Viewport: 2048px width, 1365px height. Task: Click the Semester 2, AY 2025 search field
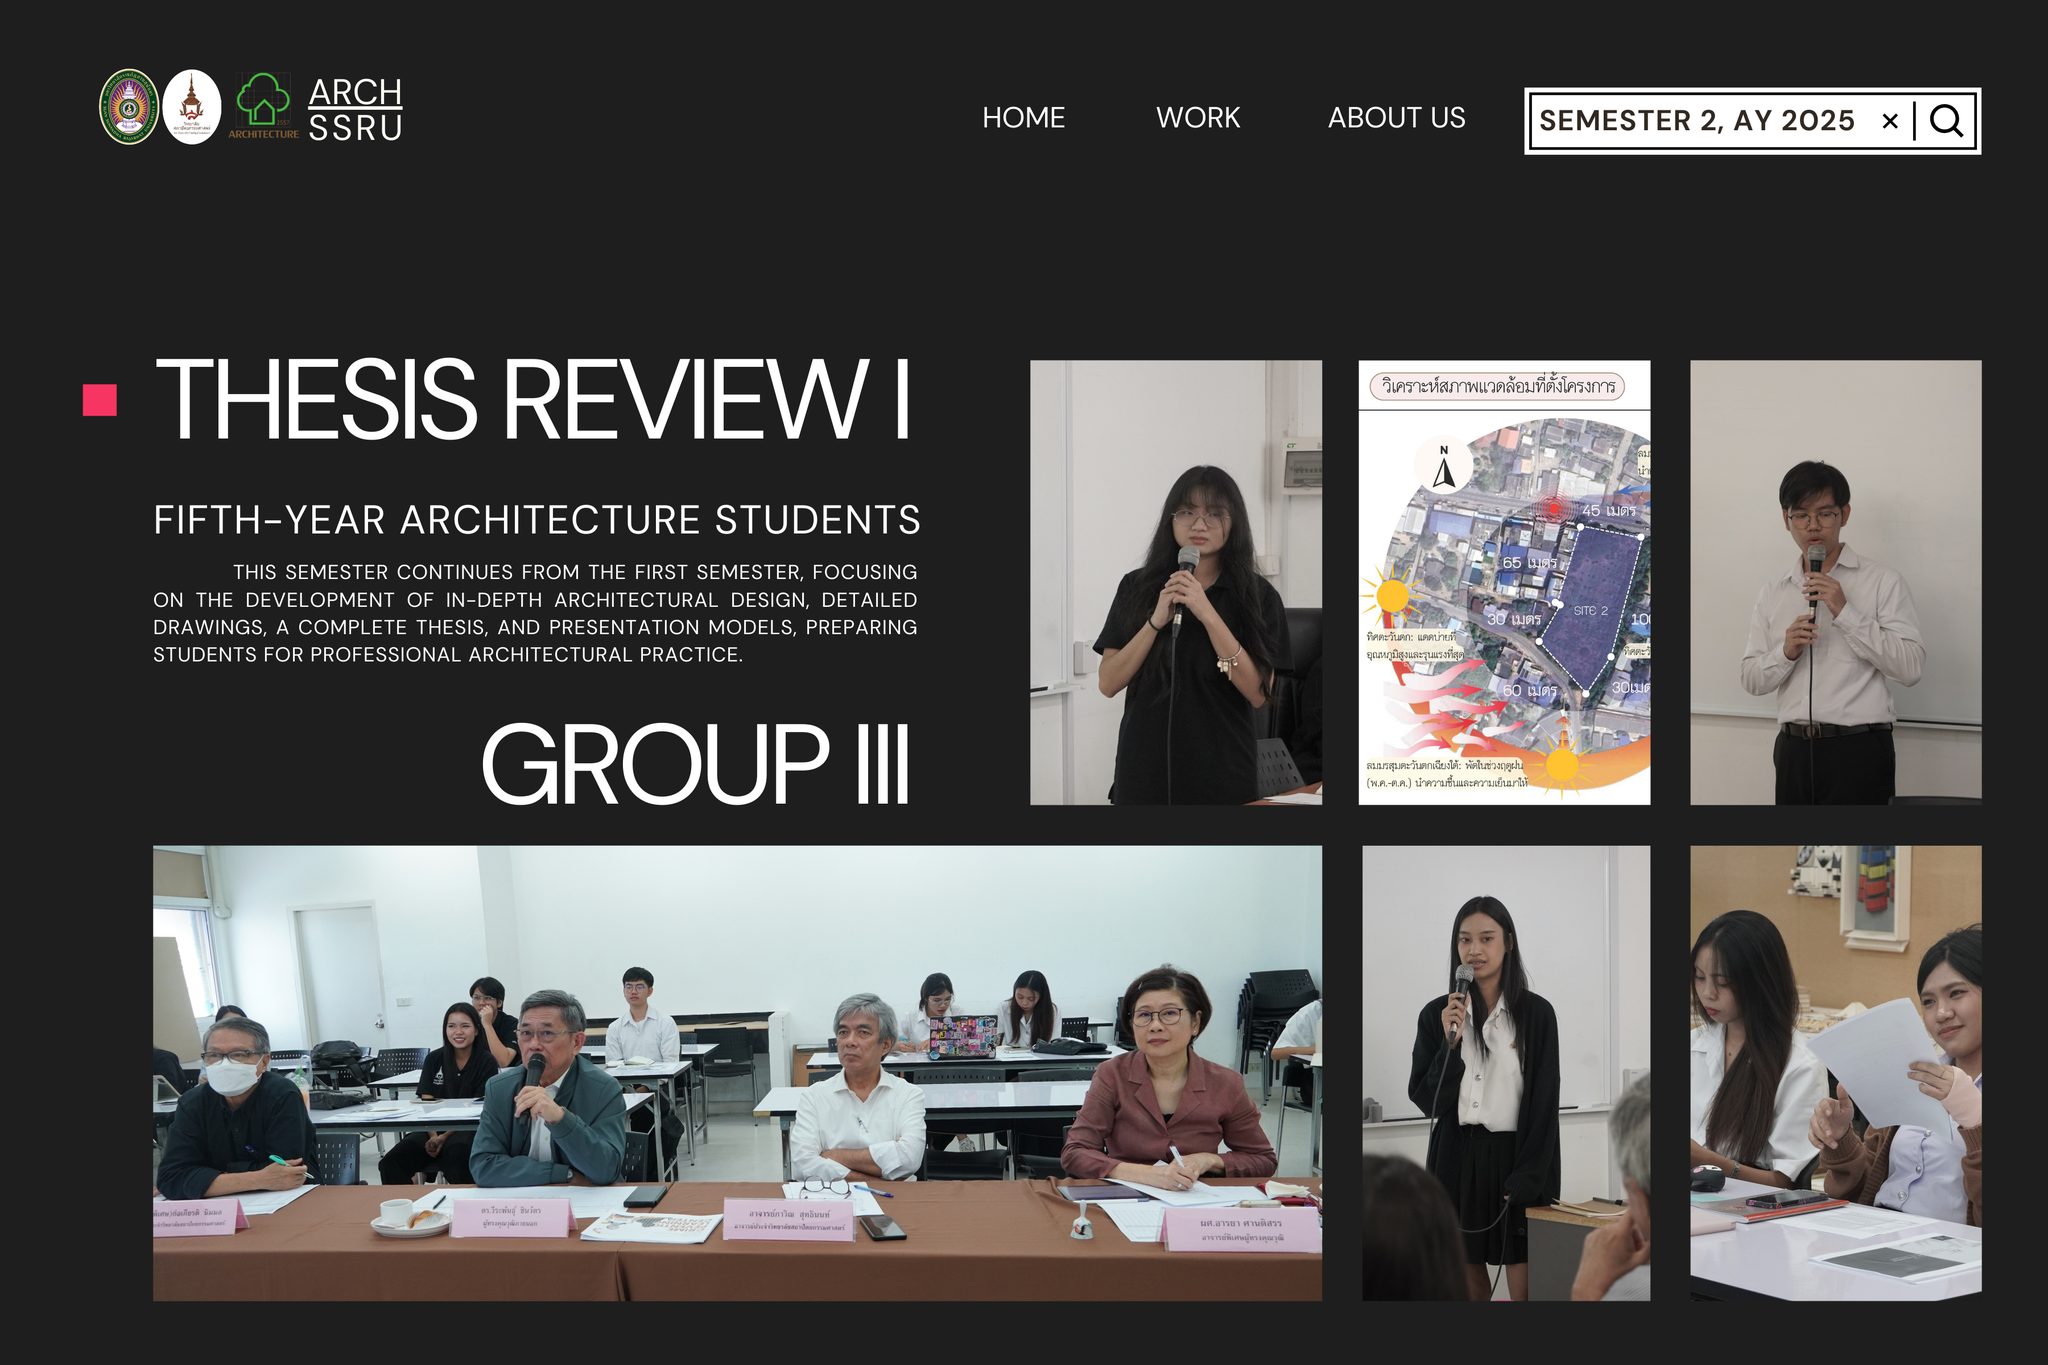(x=1696, y=121)
